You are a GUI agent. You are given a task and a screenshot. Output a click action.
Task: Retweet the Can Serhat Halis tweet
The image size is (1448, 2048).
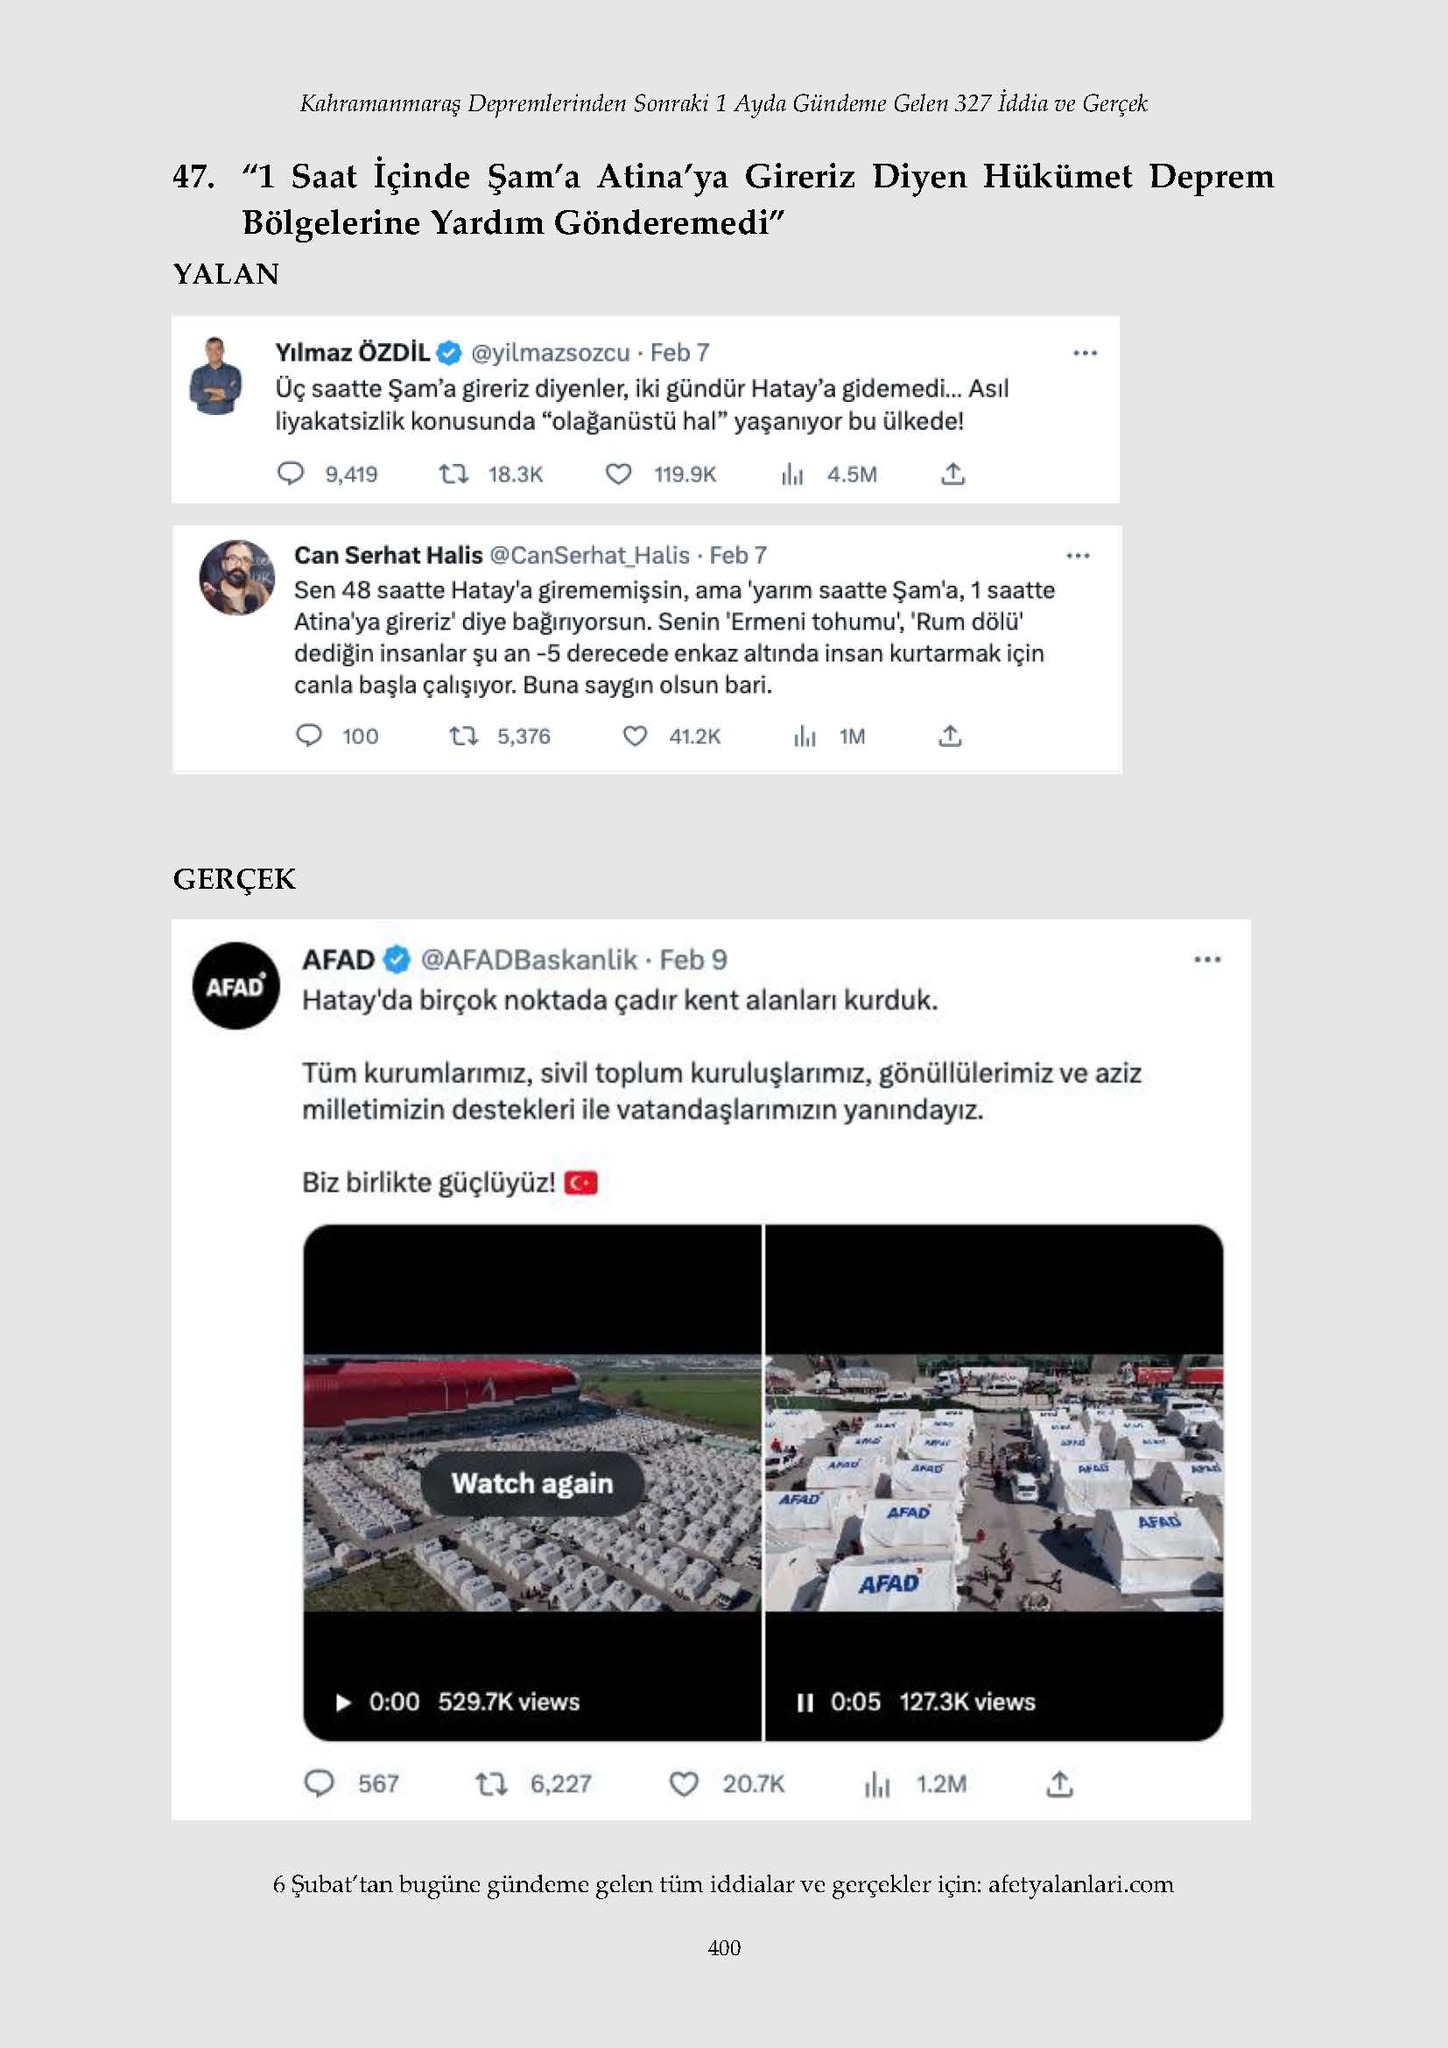click(x=463, y=737)
